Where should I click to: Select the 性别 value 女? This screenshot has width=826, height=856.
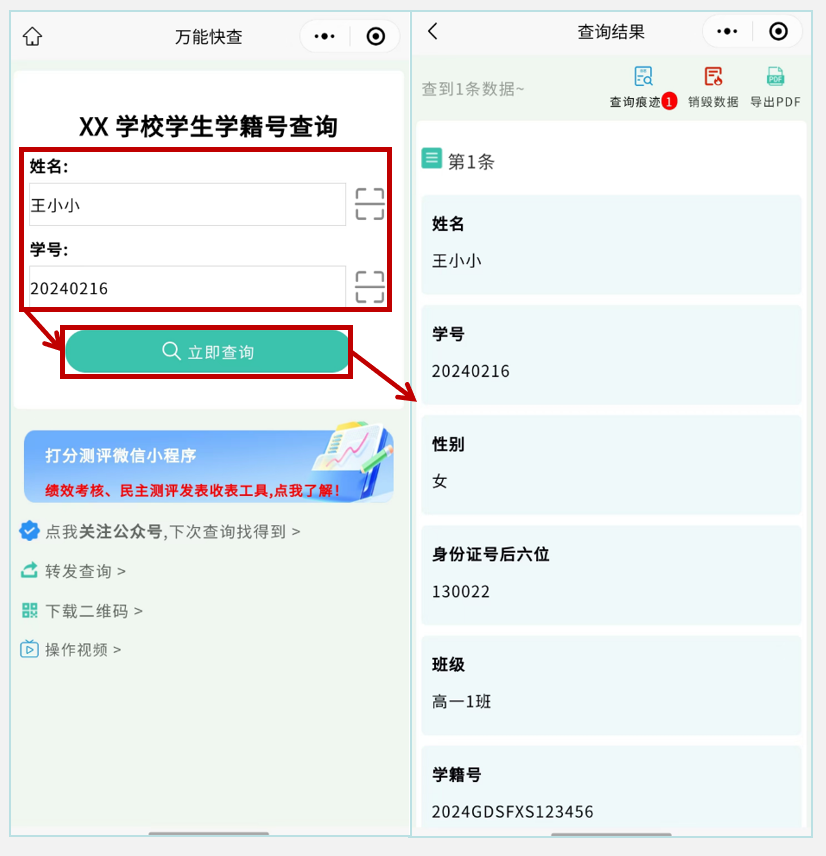(x=439, y=482)
